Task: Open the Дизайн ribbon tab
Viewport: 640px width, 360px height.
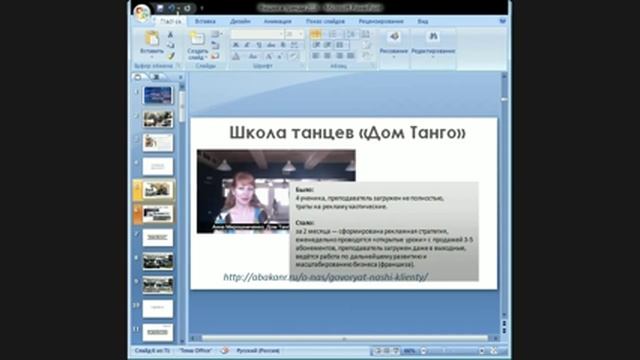Action: click(x=240, y=21)
